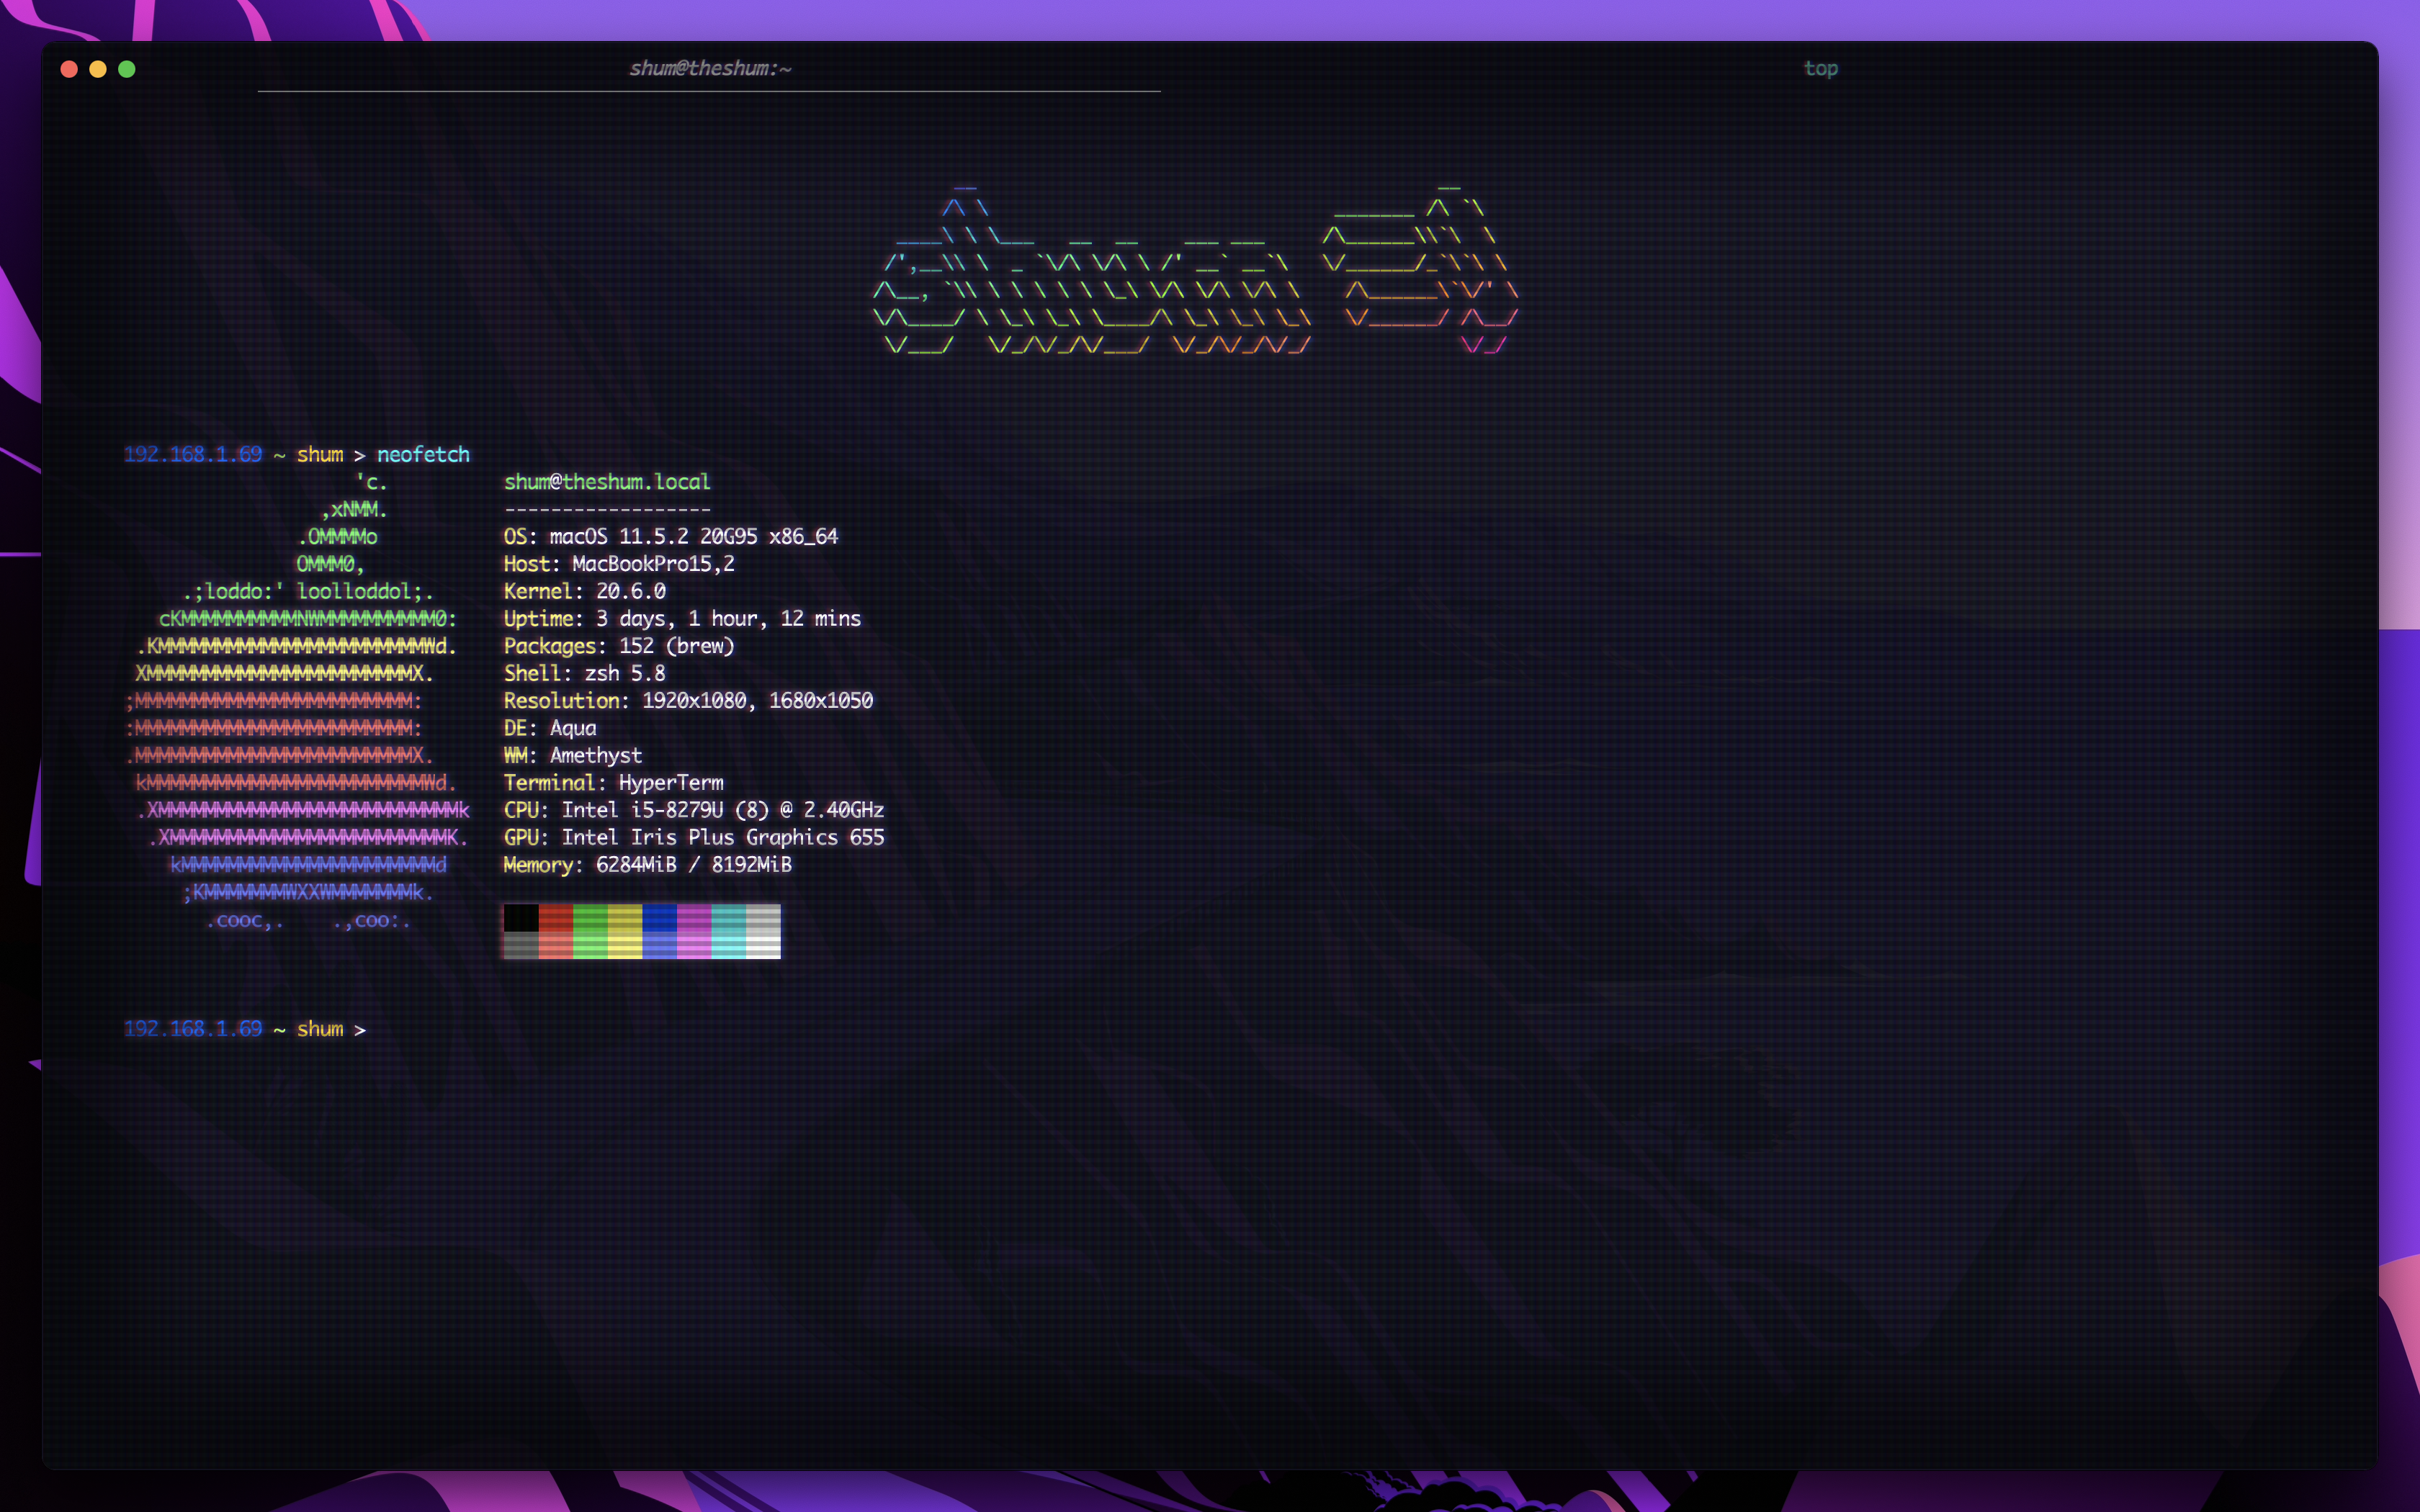Click the red color block in neofetch palette

pyautogui.click(x=556, y=918)
